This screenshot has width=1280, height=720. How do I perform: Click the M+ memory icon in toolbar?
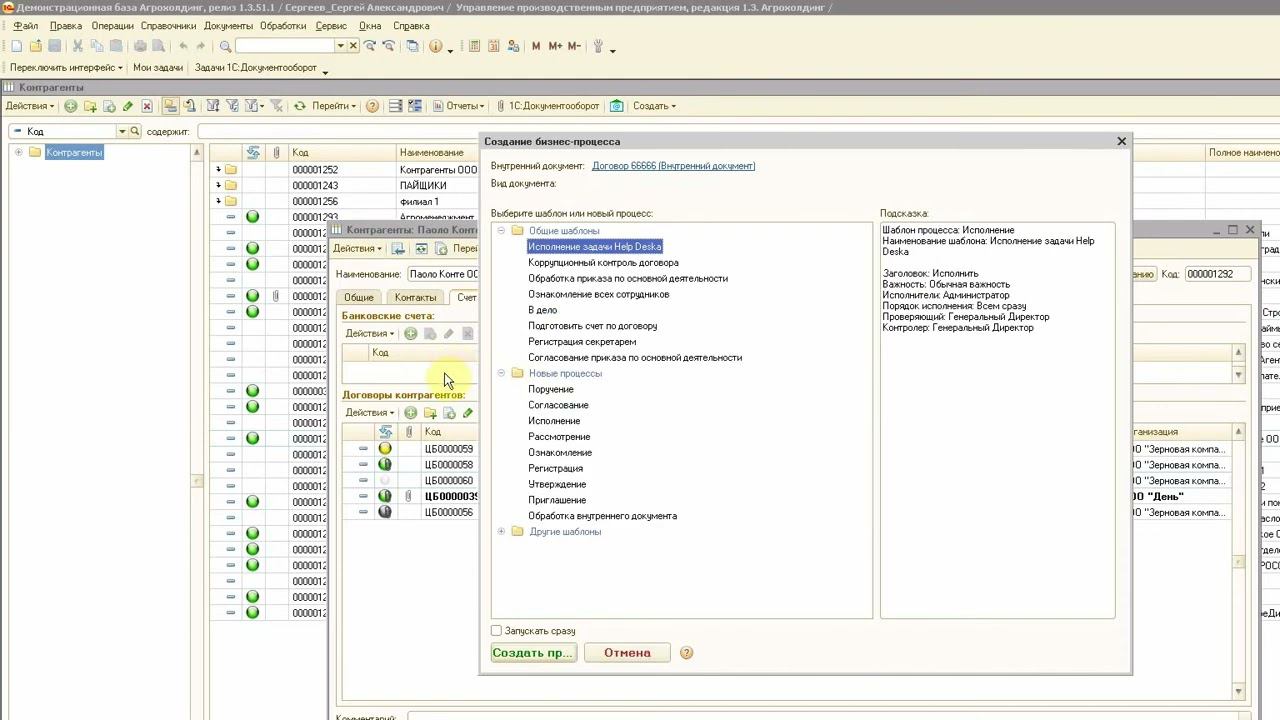point(555,46)
